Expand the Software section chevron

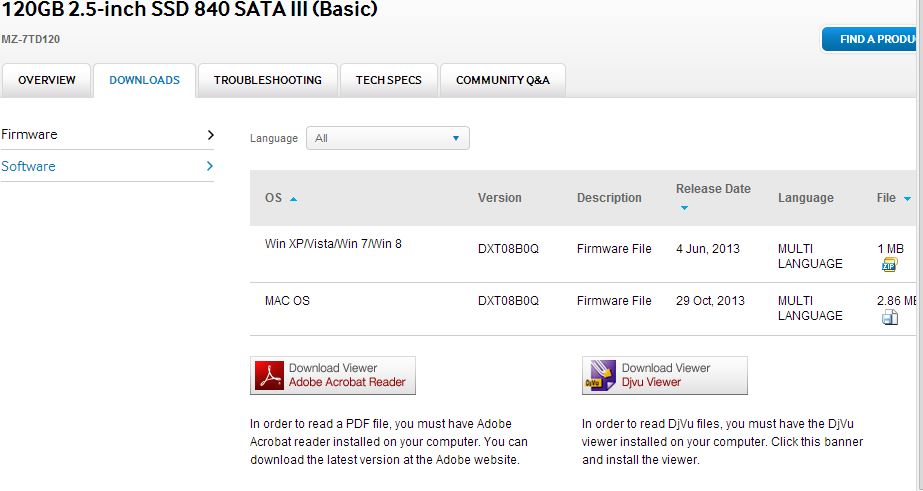pyautogui.click(x=210, y=166)
